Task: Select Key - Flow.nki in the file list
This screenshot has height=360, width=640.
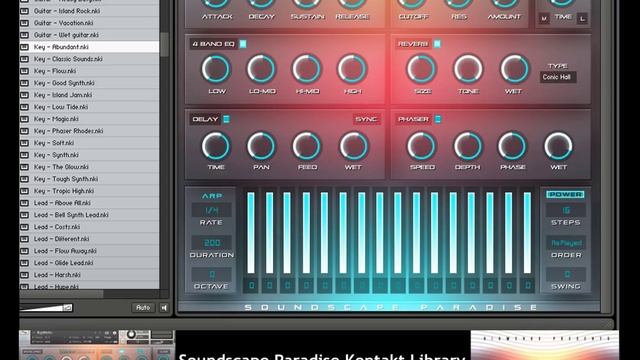Action: pos(89,71)
